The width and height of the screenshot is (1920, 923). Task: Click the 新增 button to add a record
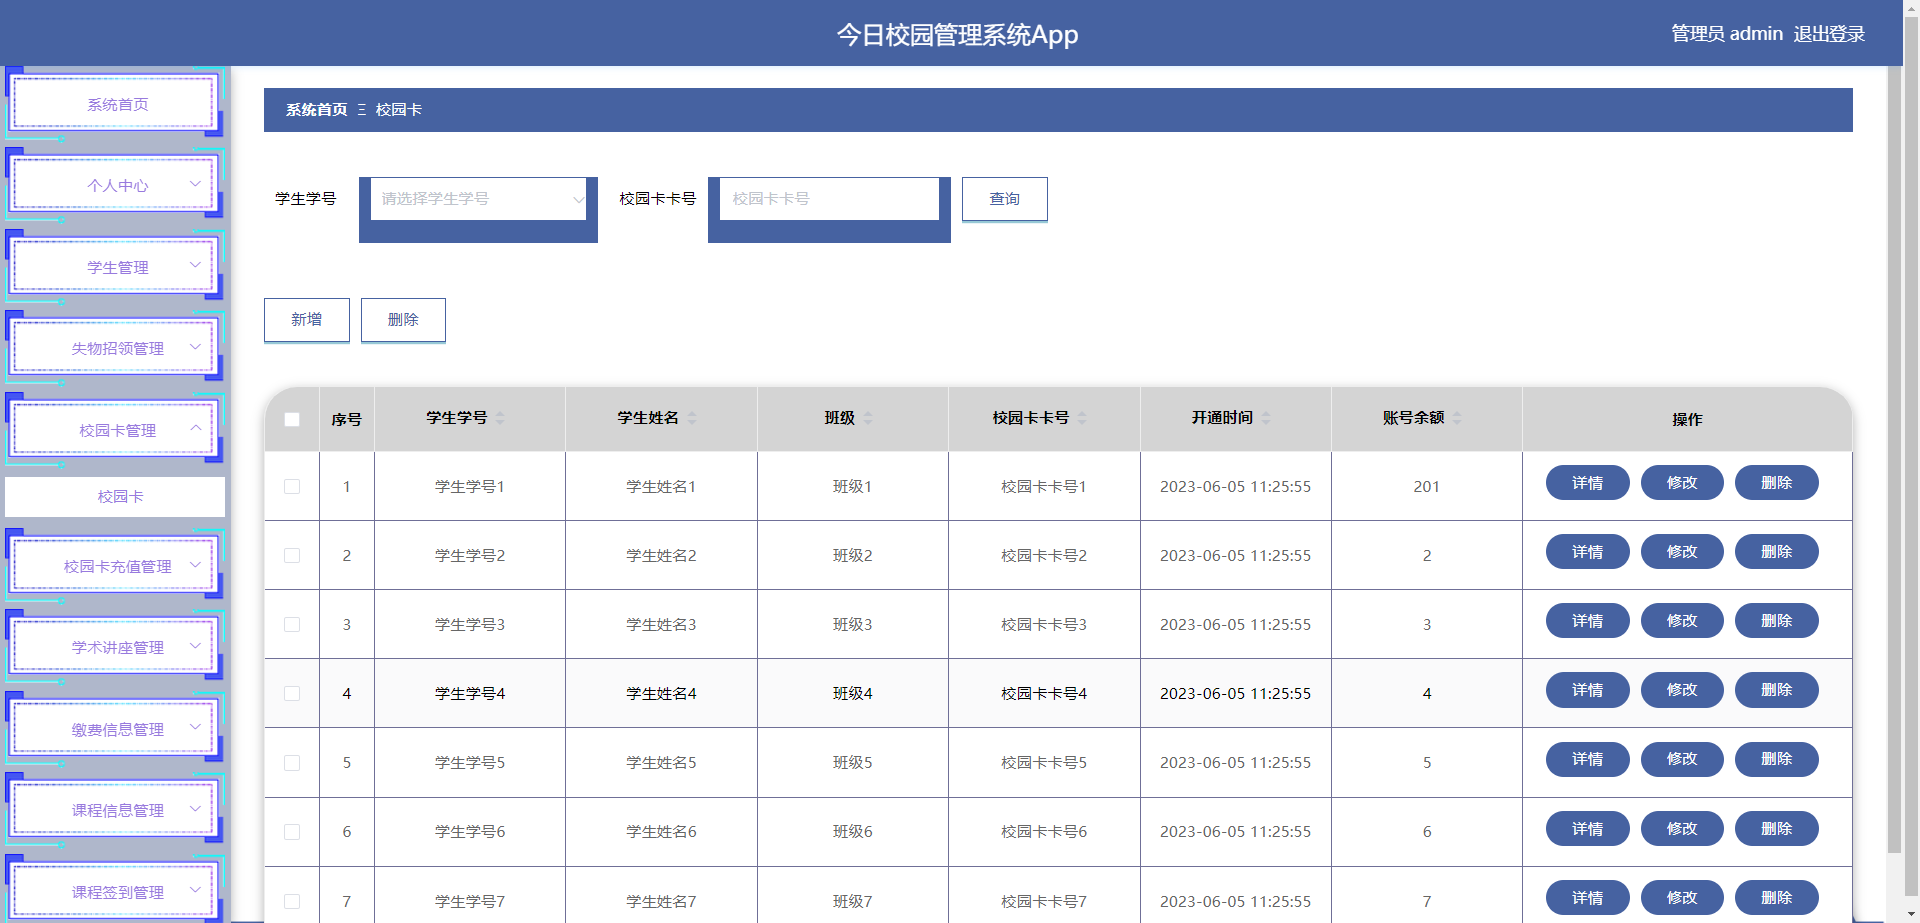click(306, 319)
